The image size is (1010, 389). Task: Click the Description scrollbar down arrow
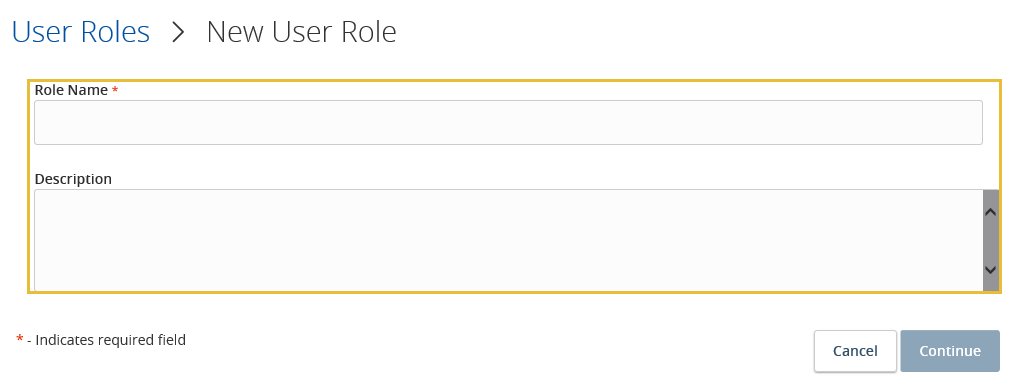(x=991, y=270)
